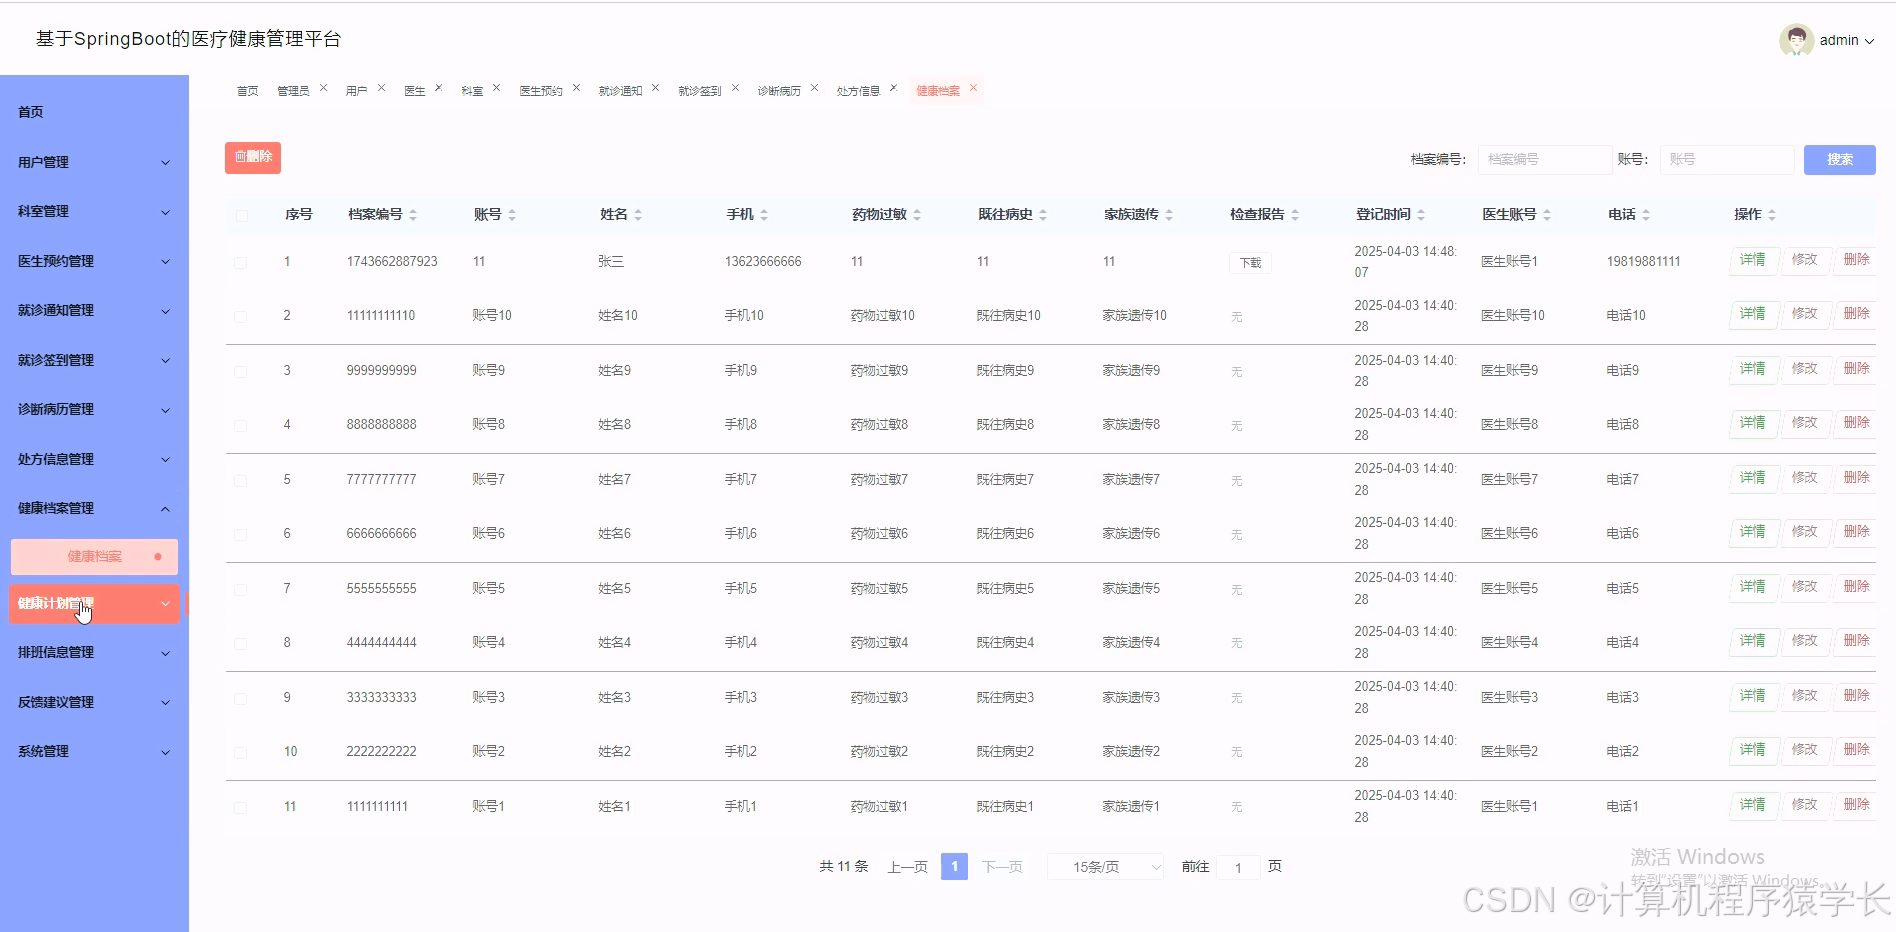Image resolution: width=1896 pixels, height=932 pixels.
Task: Close the 就诊通知 tab with its X icon
Action: (x=655, y=86)
